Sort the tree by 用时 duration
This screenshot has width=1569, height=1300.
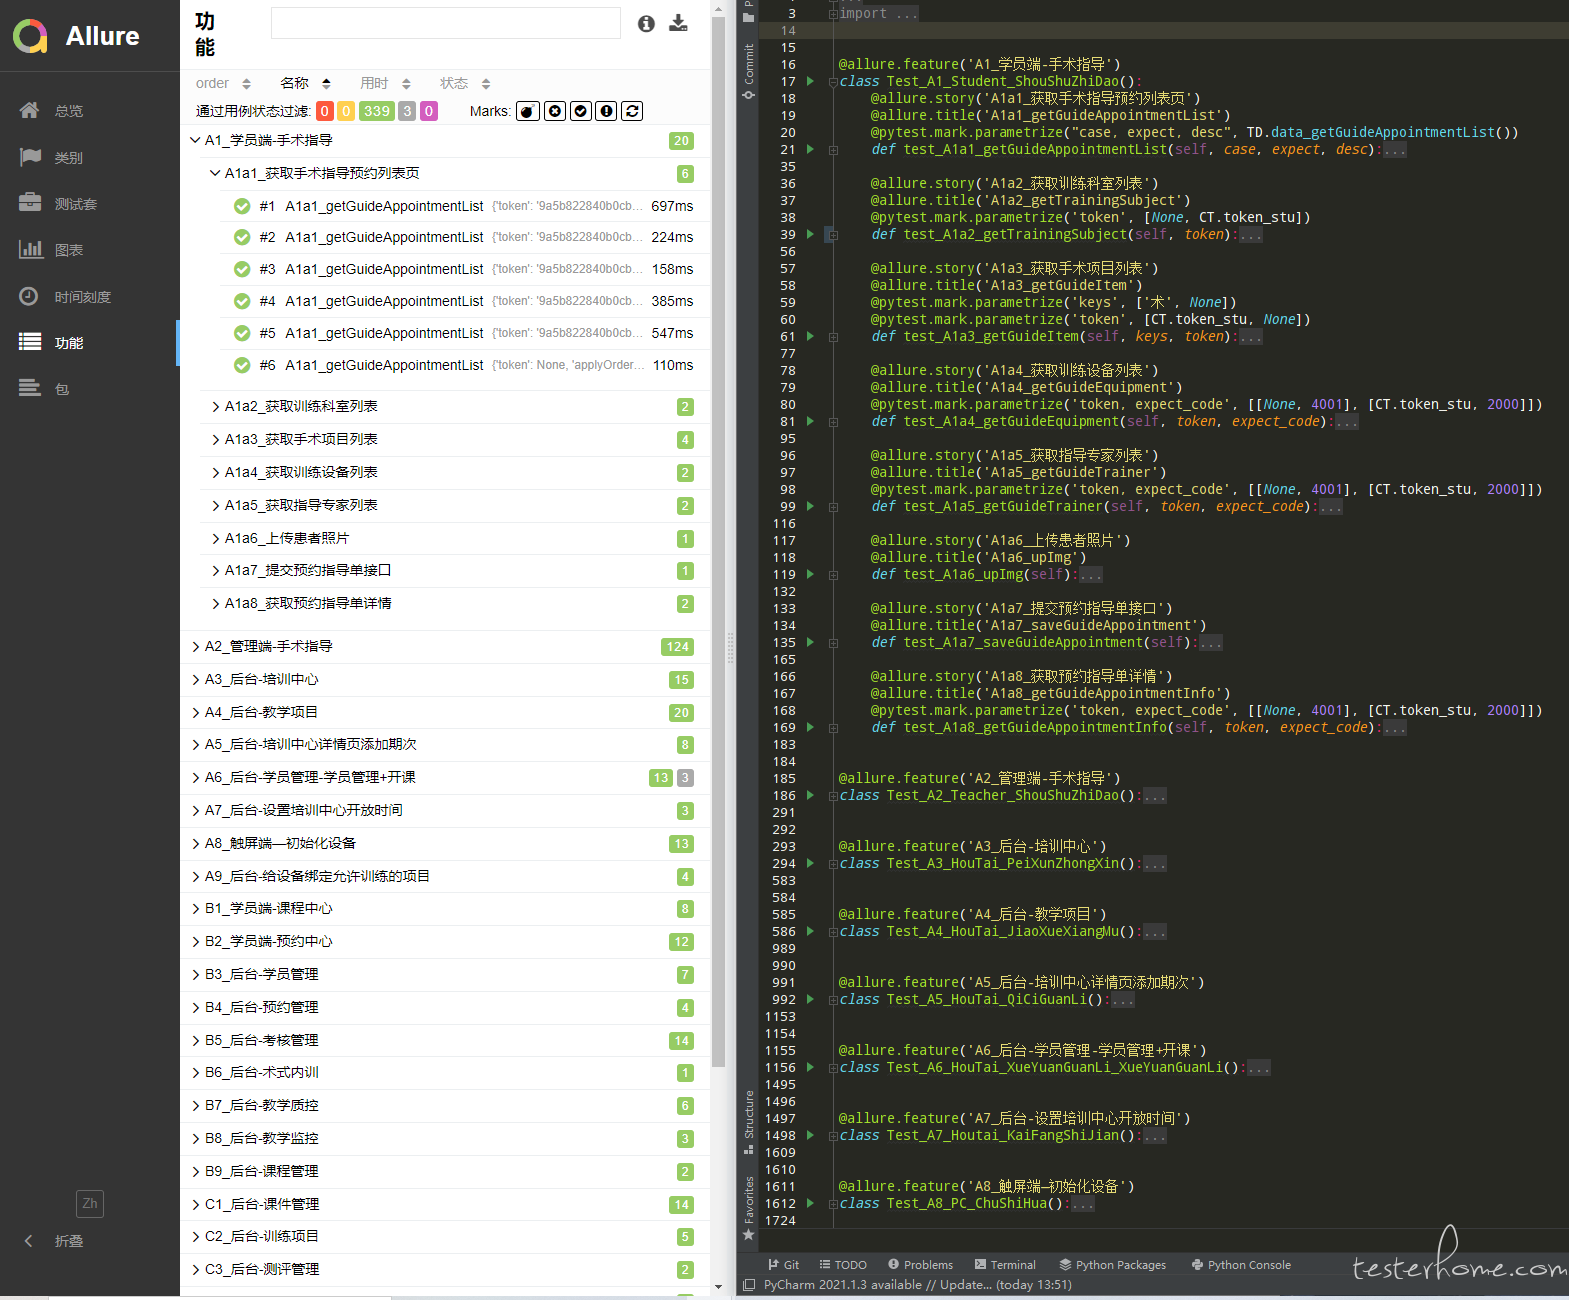[x=385, y=83]
